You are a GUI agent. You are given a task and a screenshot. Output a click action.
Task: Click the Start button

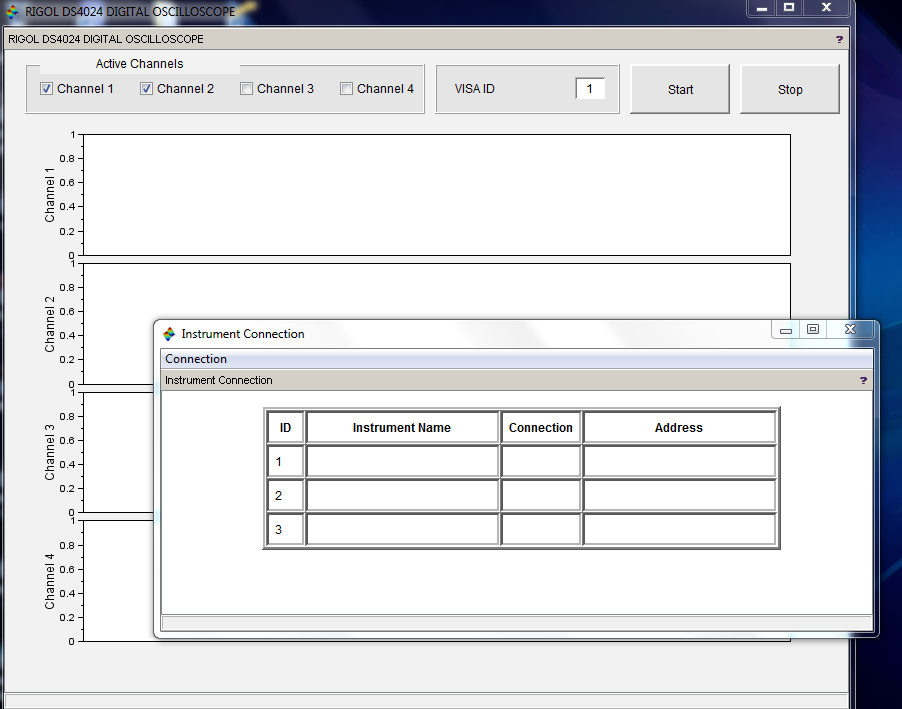(680, 89)
